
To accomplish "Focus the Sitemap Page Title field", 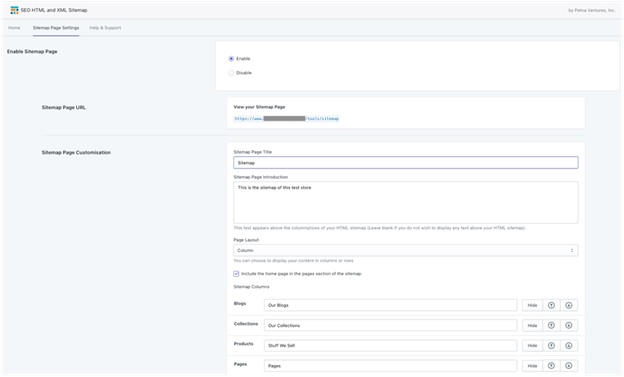I will pyautogui.click(x=406, y=163).
